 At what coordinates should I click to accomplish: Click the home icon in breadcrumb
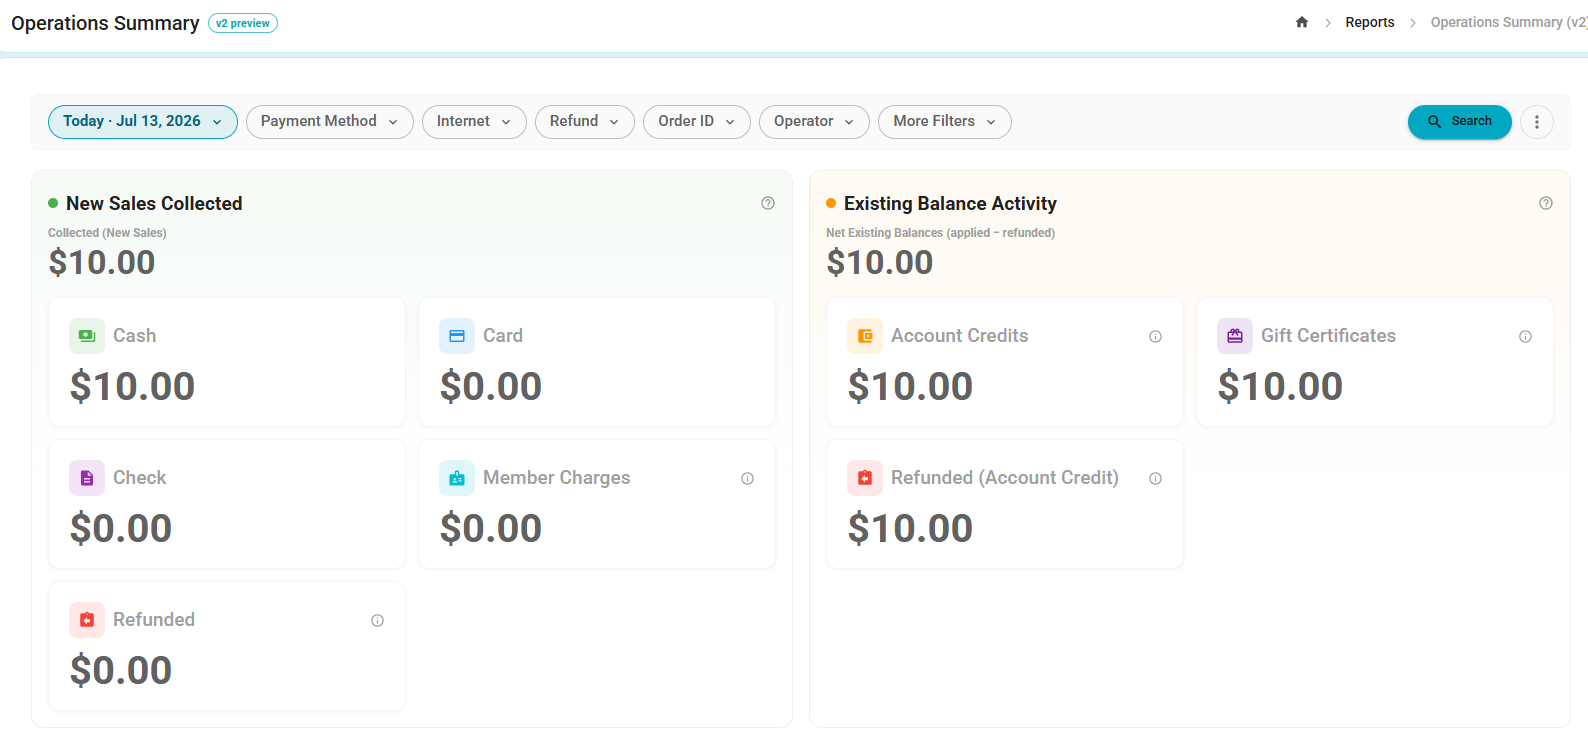point(1302,22)
